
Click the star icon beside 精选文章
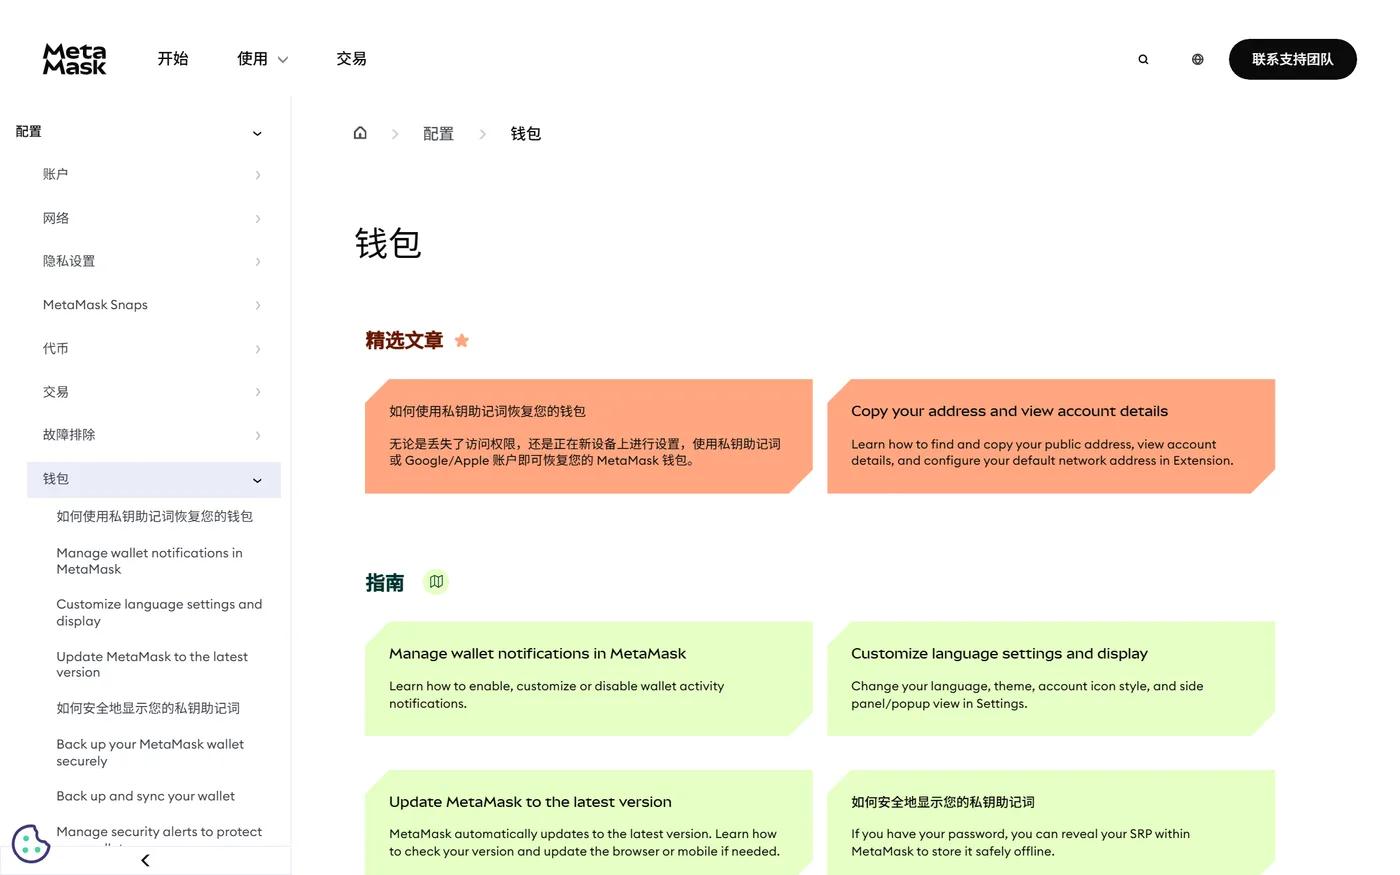461,341
